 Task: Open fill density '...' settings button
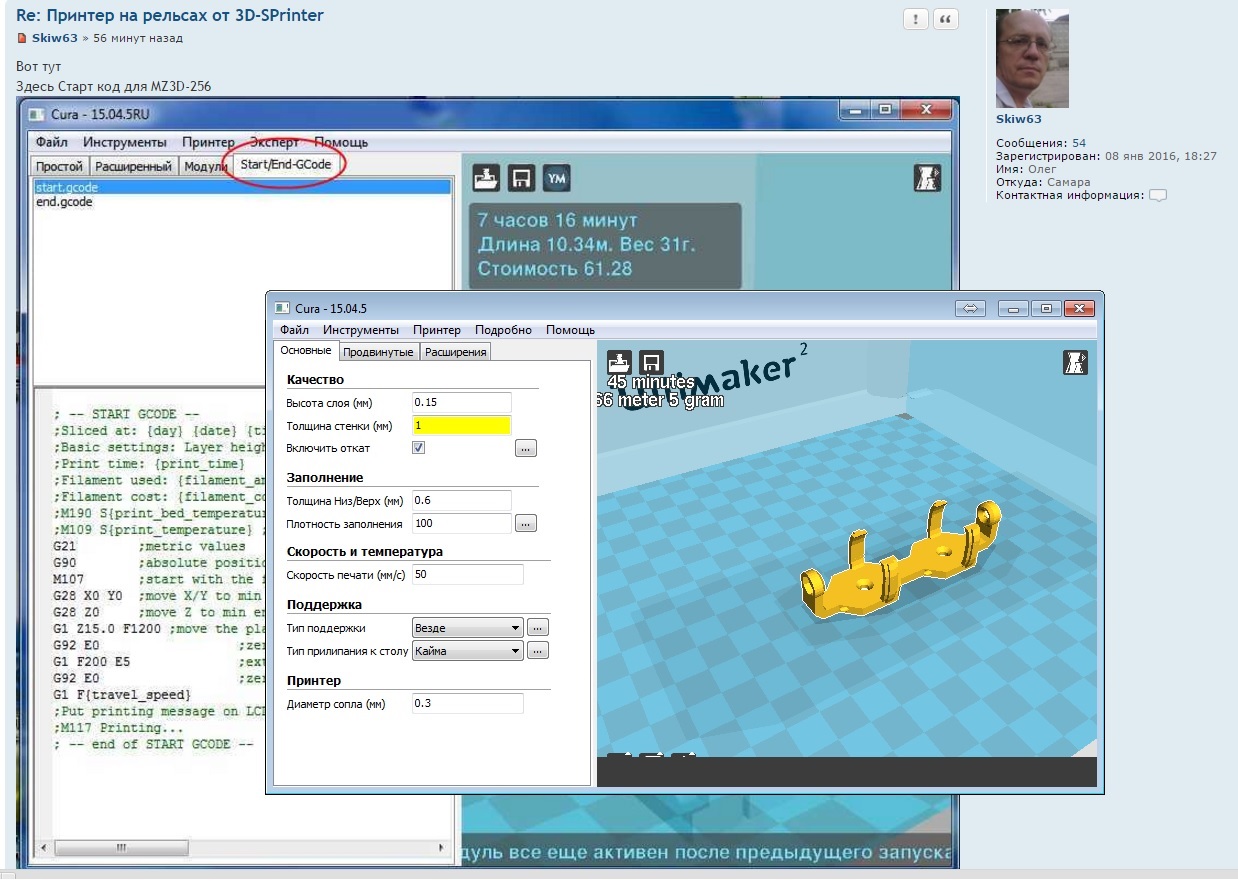[x=527, y=524]
